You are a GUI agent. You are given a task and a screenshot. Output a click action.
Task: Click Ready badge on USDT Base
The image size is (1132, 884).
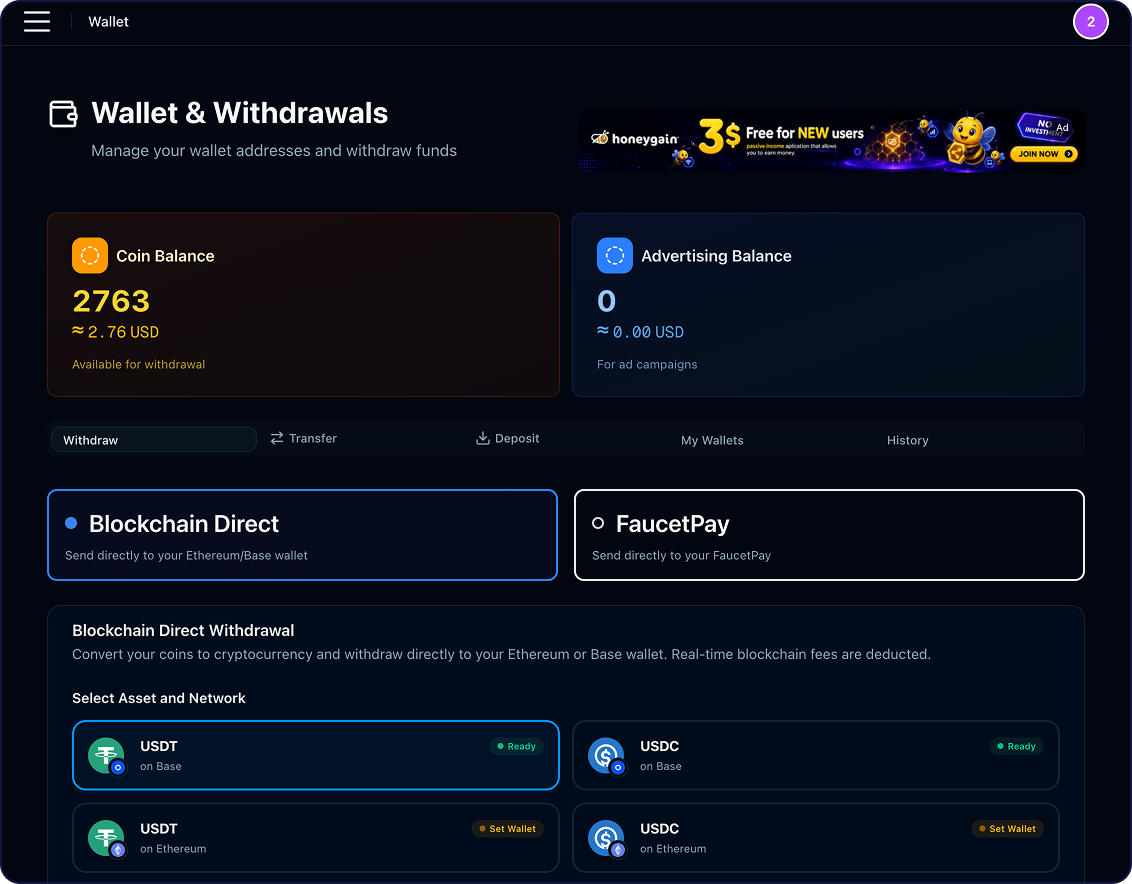[516, 746]
